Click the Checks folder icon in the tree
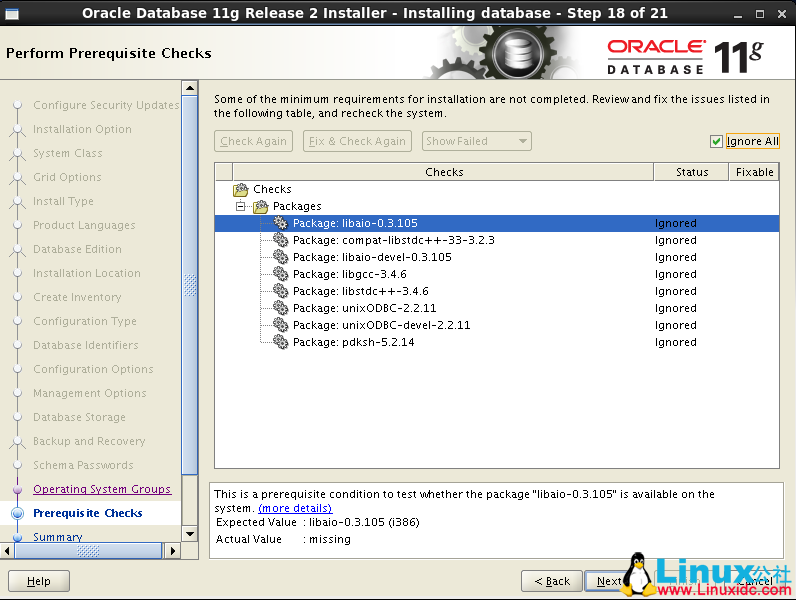796x600 pixels. 241,189
